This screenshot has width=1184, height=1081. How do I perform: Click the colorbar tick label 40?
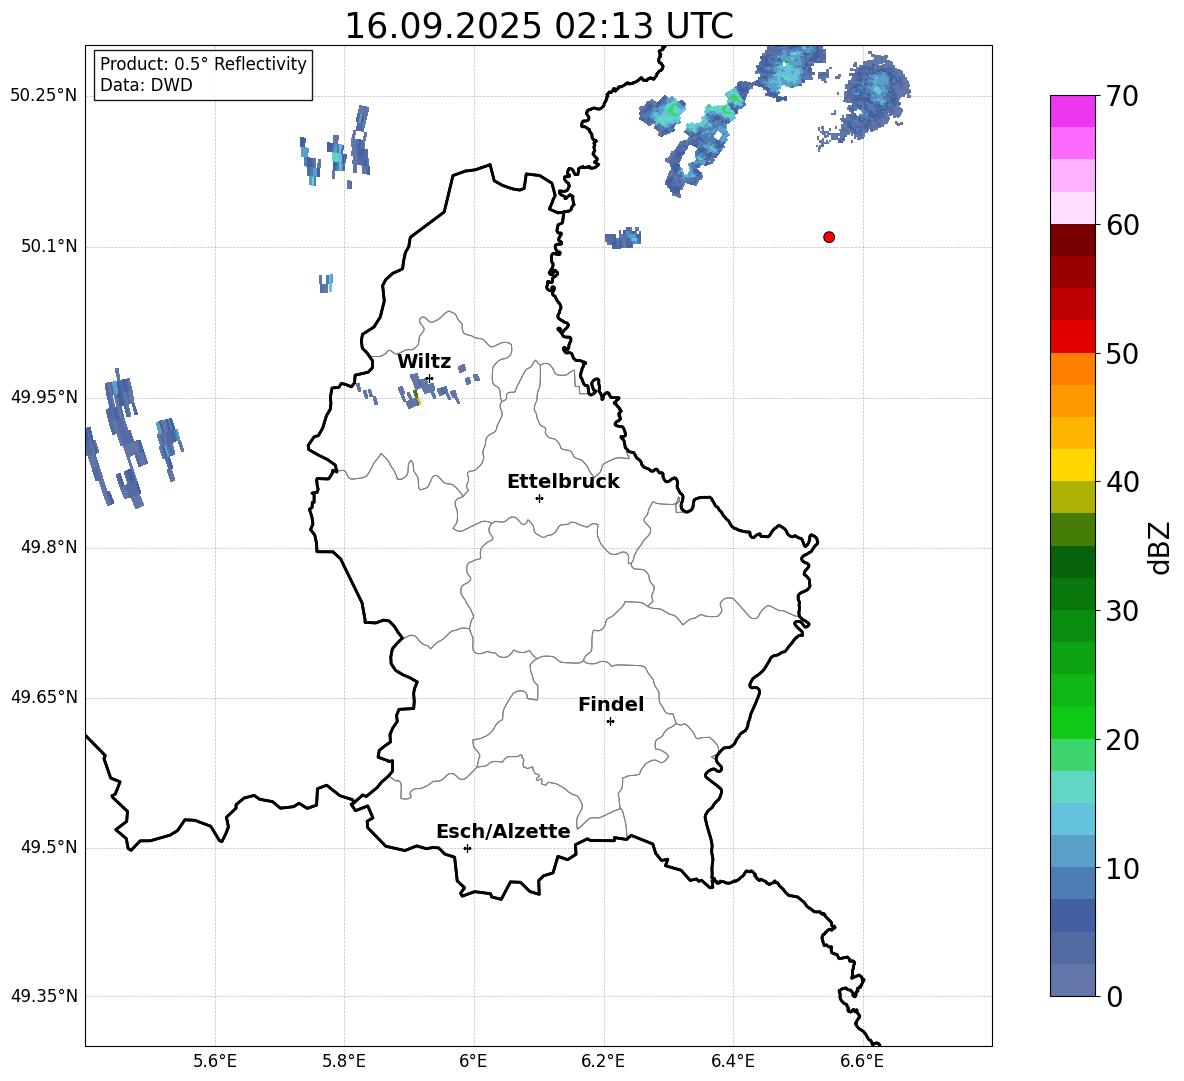click(1122, 482)
